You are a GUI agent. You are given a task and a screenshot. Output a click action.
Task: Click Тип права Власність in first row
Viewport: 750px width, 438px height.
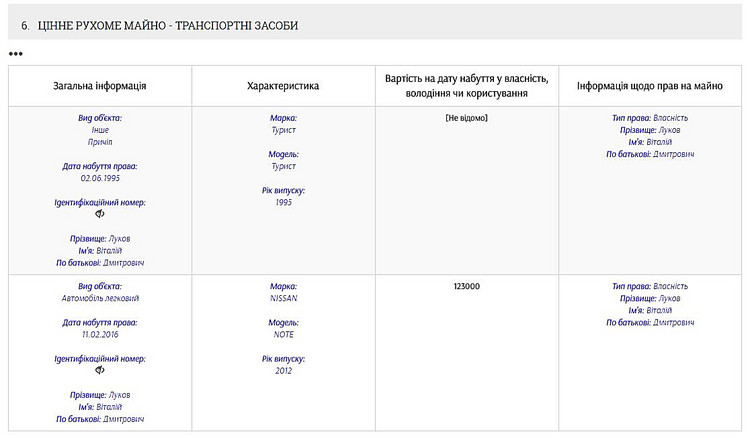pos(650,118)
